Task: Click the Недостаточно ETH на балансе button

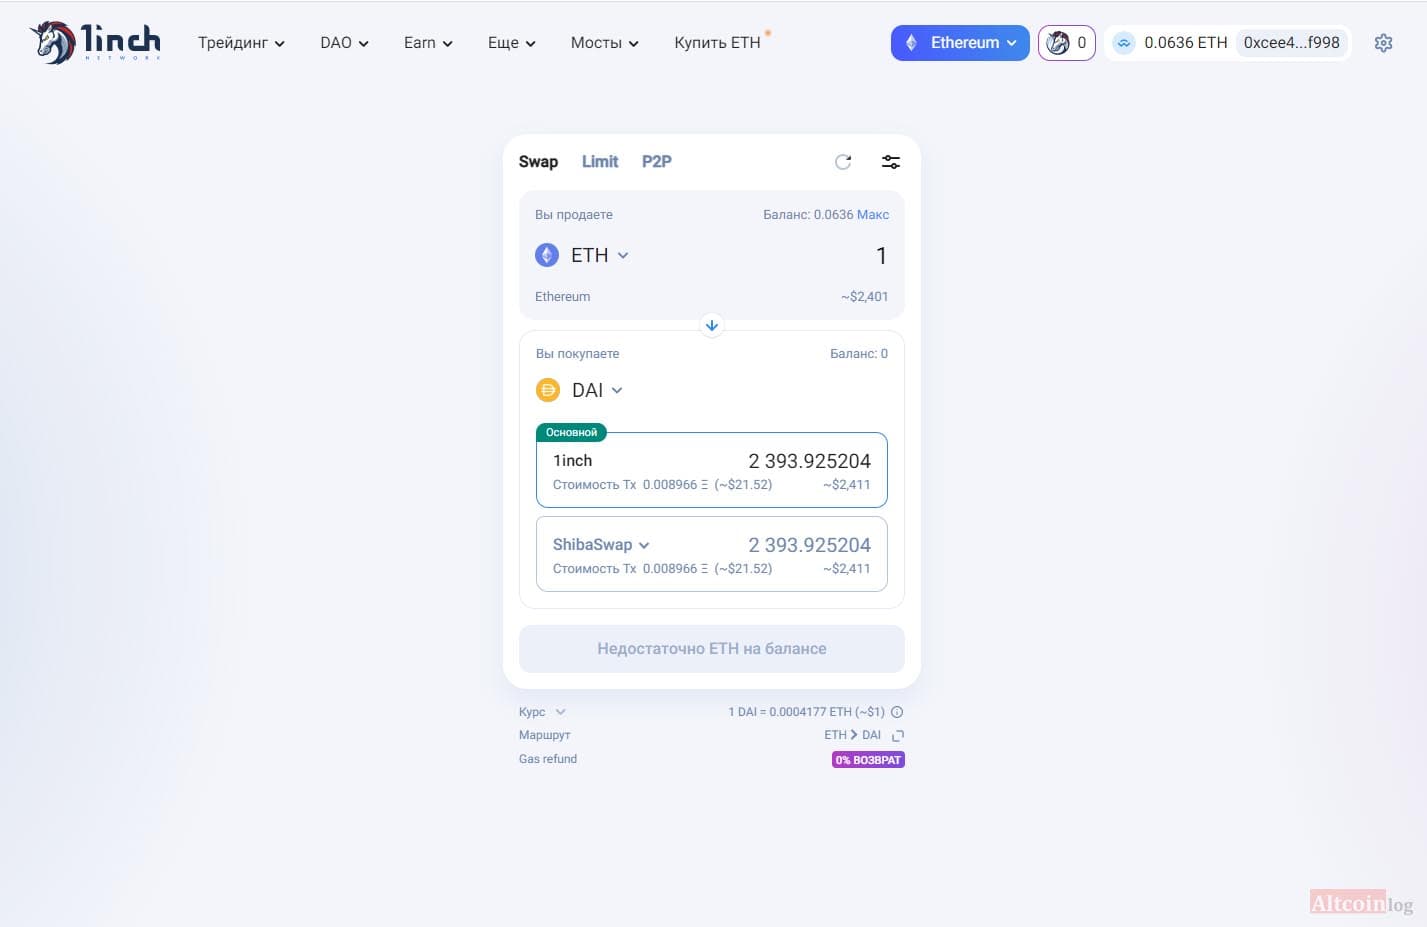Action: (x=712, y=649)
